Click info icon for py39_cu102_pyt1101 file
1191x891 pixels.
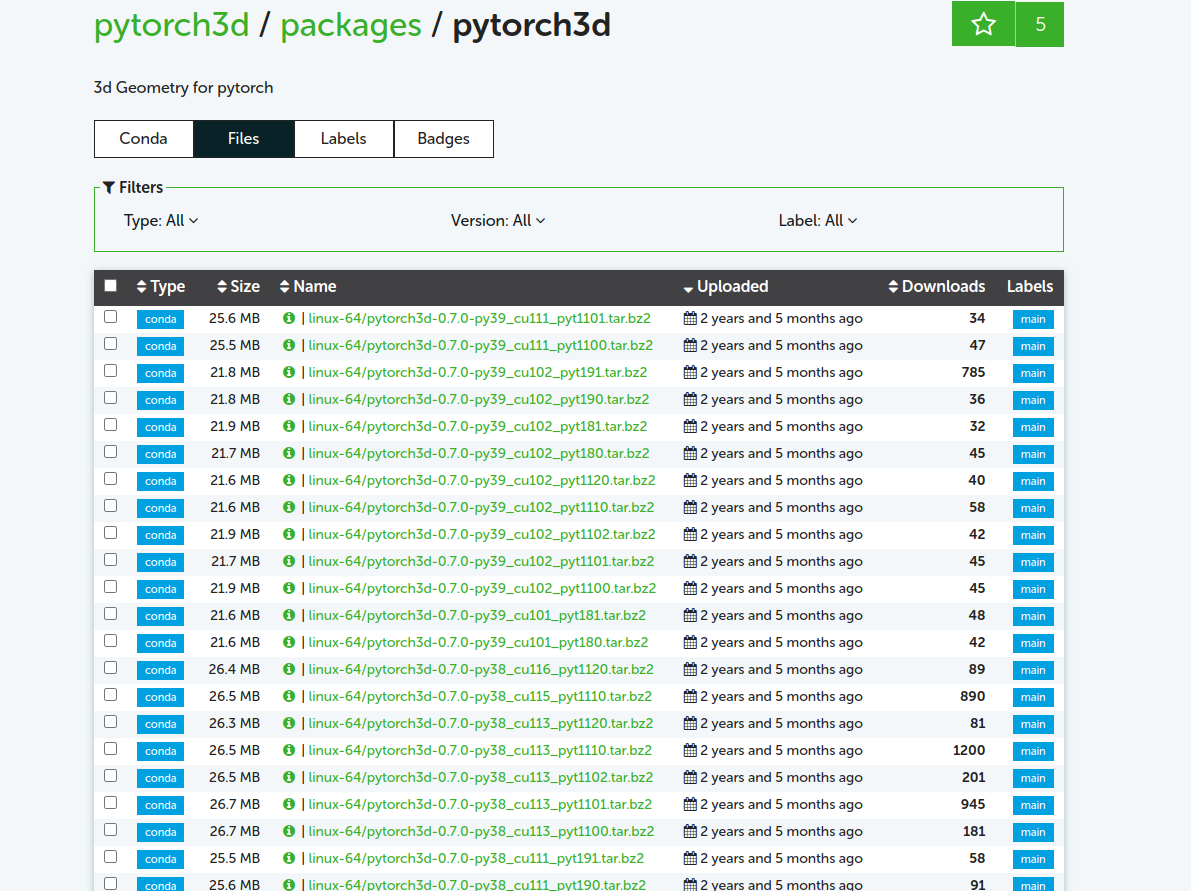[x=289, y=561]
